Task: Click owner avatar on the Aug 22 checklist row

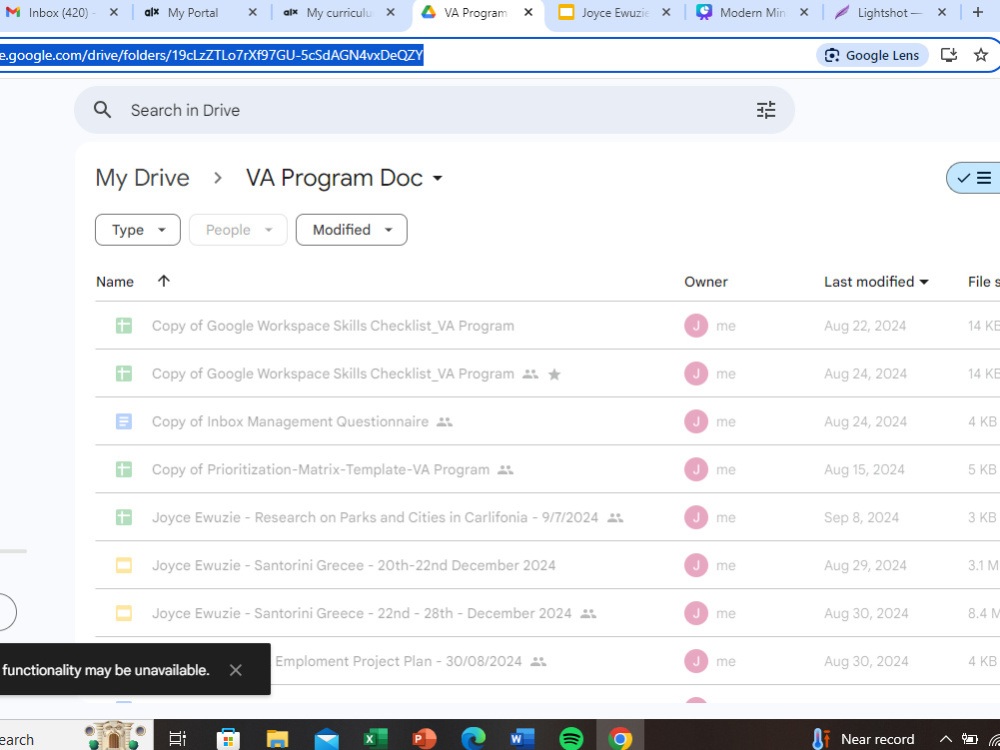Action: click(x=696, y=326)
